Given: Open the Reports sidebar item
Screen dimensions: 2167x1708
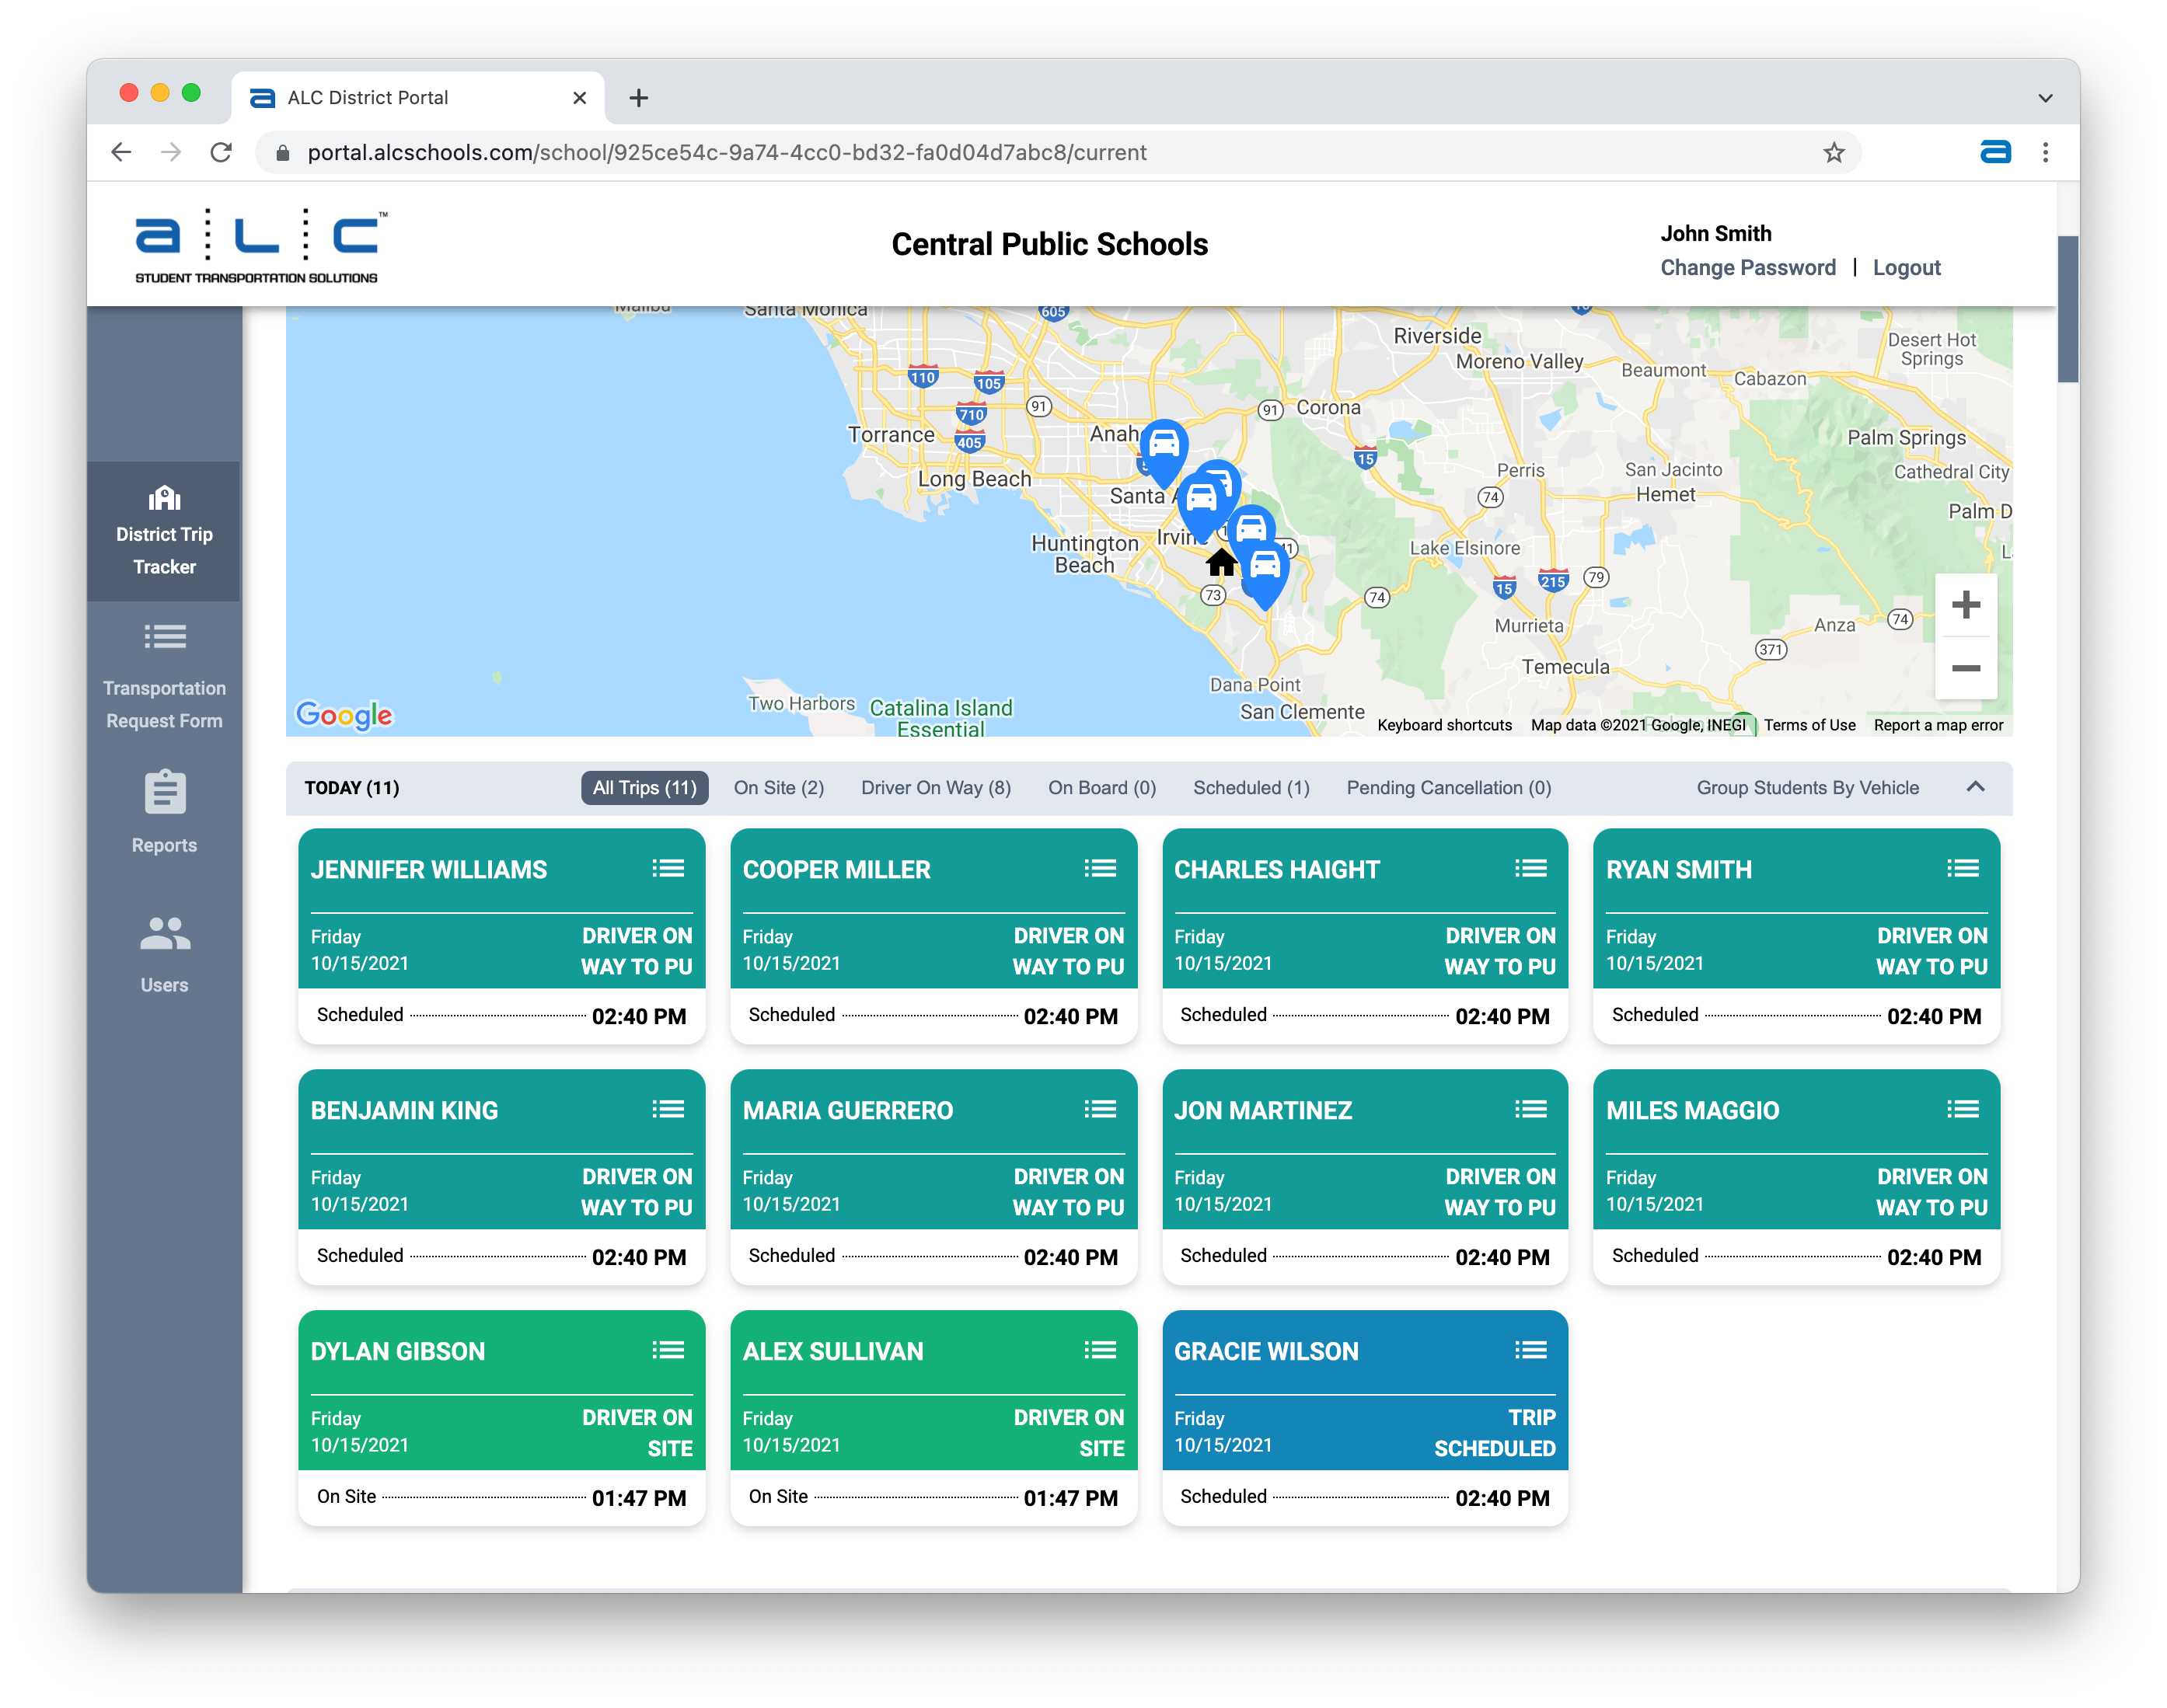Looking at the screenshot, I should [x=165, y=811].
